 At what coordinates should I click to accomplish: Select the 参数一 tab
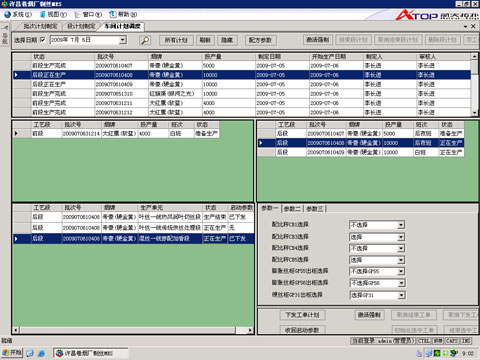click(269, 208)
